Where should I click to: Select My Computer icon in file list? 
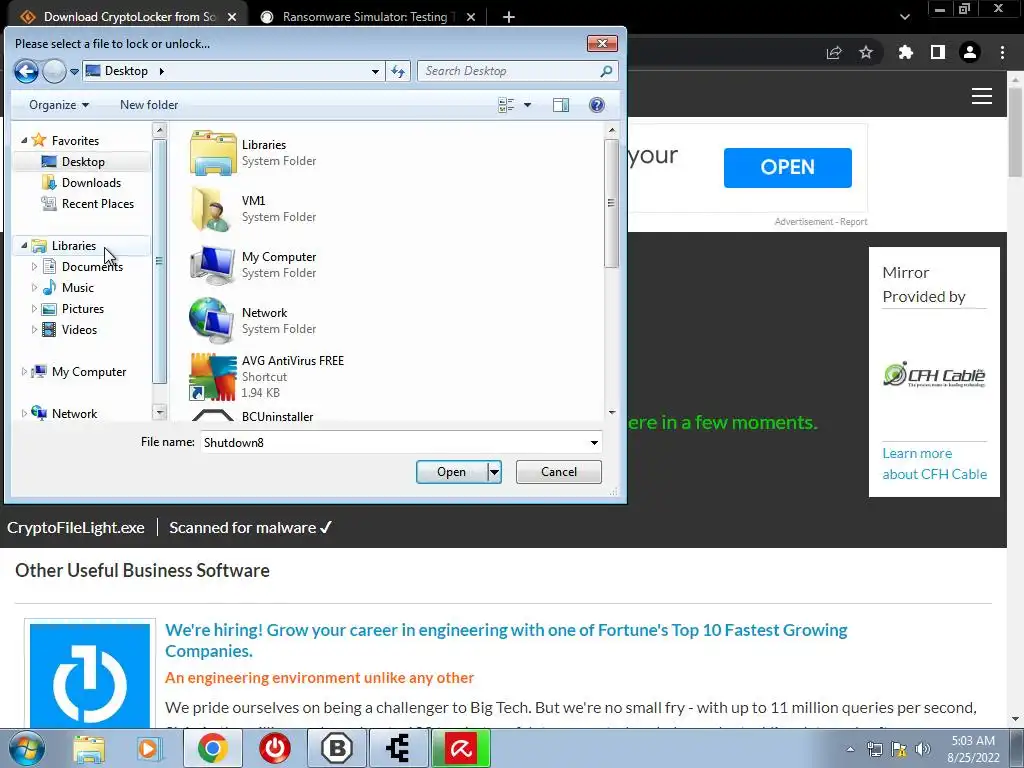pos(213,264)
